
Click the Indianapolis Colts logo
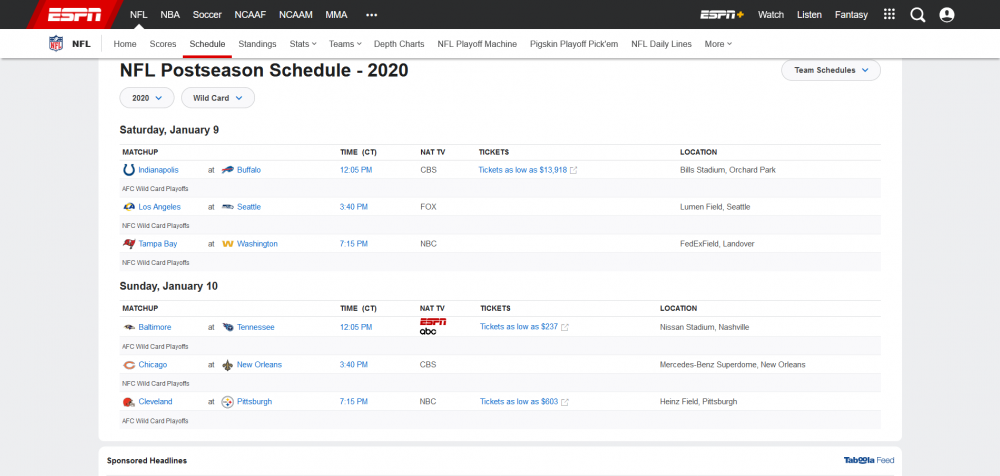click(x=129, y=170)
